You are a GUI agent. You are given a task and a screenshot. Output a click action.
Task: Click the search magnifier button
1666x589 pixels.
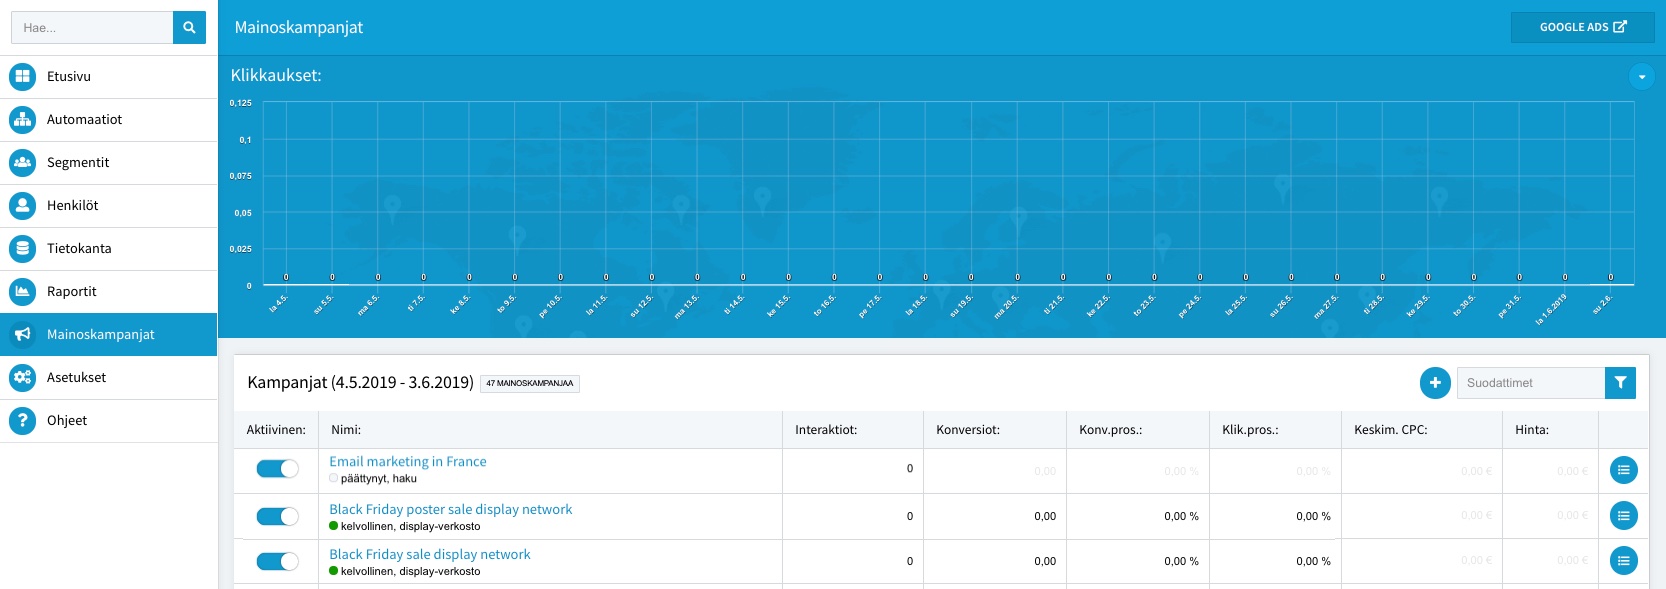click(189, 28)
